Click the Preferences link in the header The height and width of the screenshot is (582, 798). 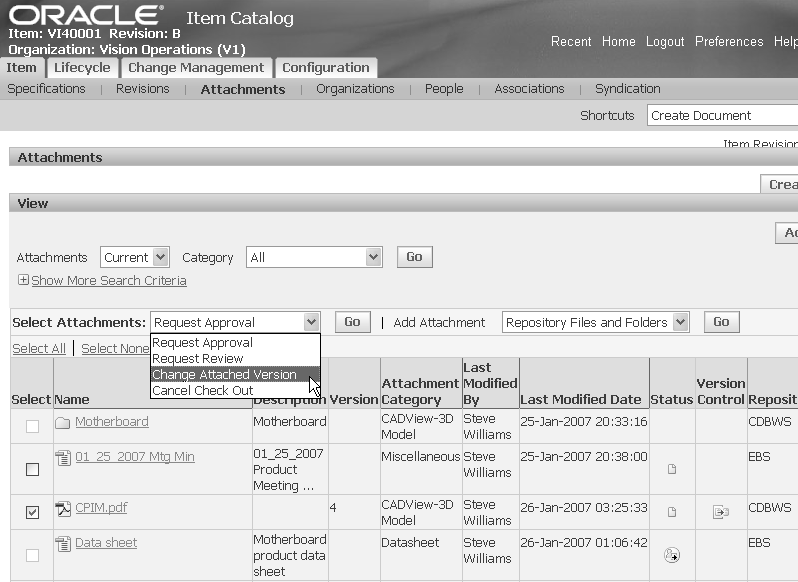point(729,41)
